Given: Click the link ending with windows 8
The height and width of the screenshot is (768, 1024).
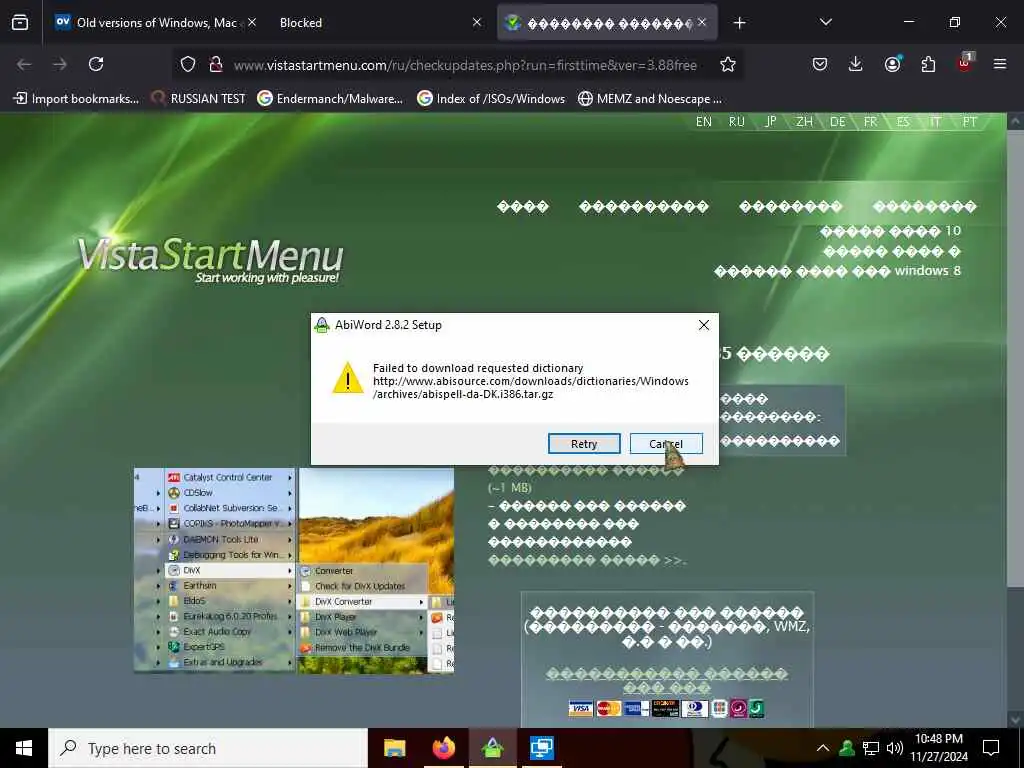Looking at the screenshot, I should tap(837, 270).
